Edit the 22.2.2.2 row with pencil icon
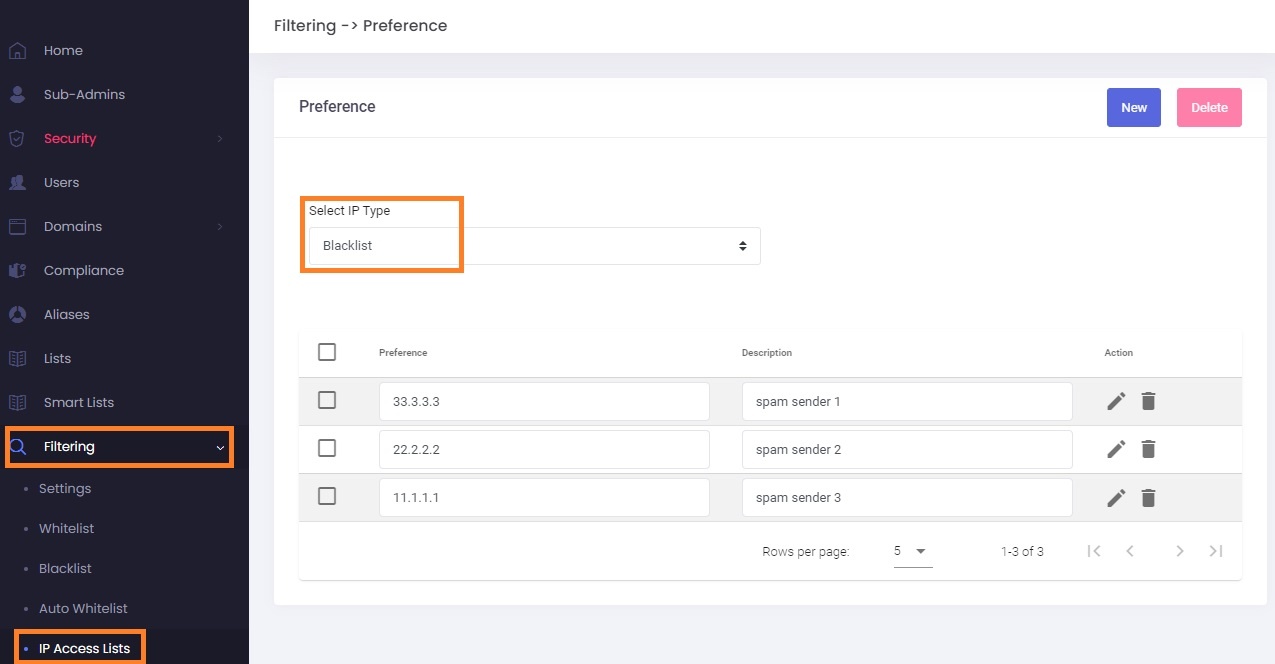Screen dimensions: 1275x664 pos(1116,449)
